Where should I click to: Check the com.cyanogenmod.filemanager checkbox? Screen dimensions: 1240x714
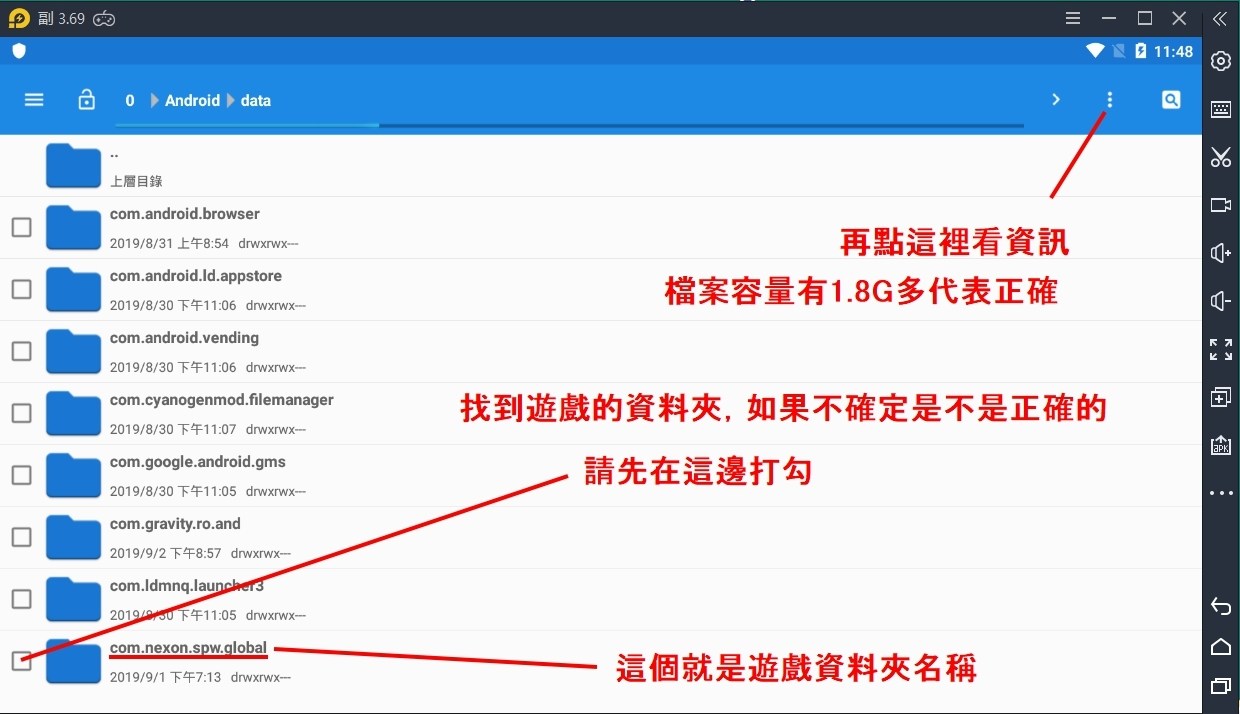21,414
